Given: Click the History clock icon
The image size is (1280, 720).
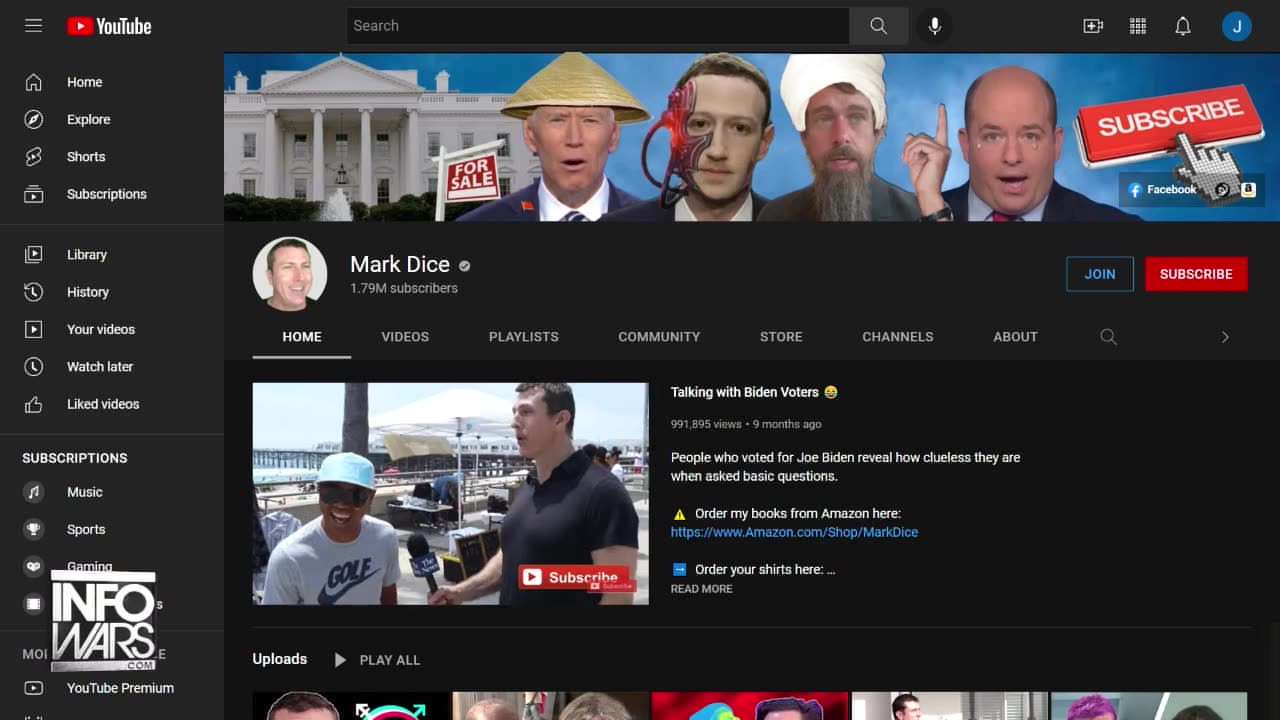Looking at the screenshot, I should [x=34, y=292].
